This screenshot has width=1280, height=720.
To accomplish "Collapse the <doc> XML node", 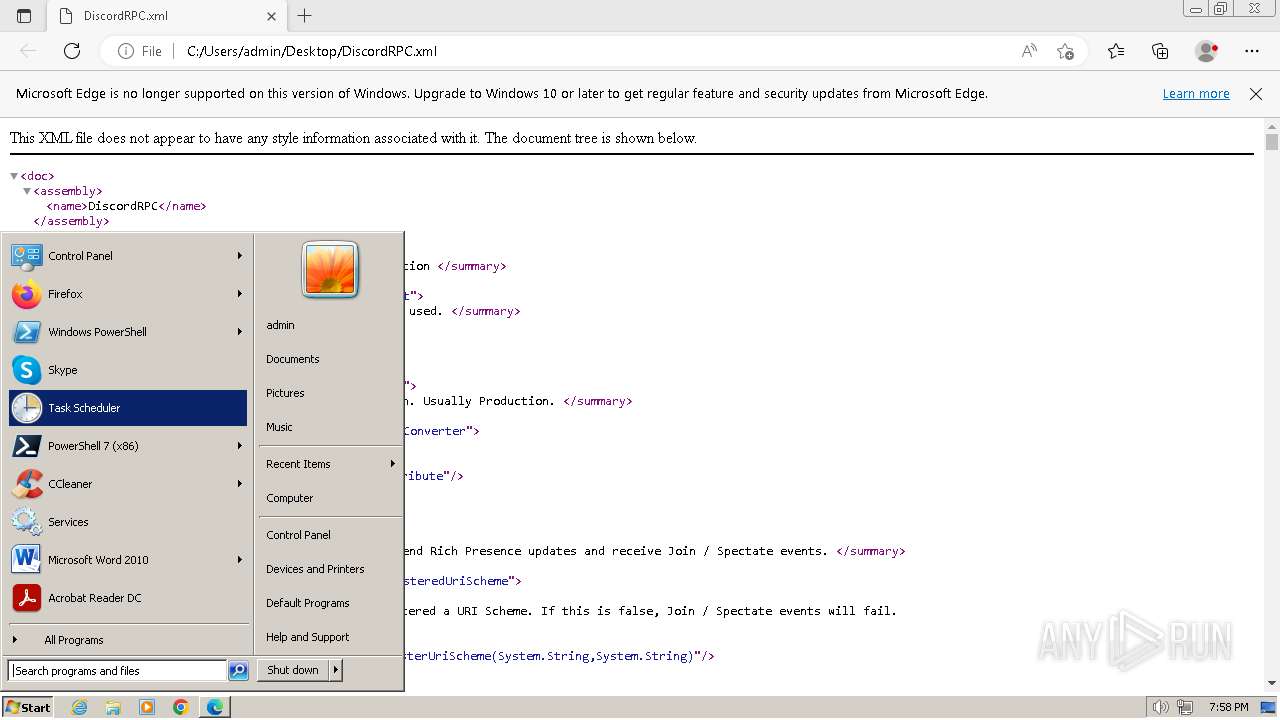I will click(x=14, y=176).
